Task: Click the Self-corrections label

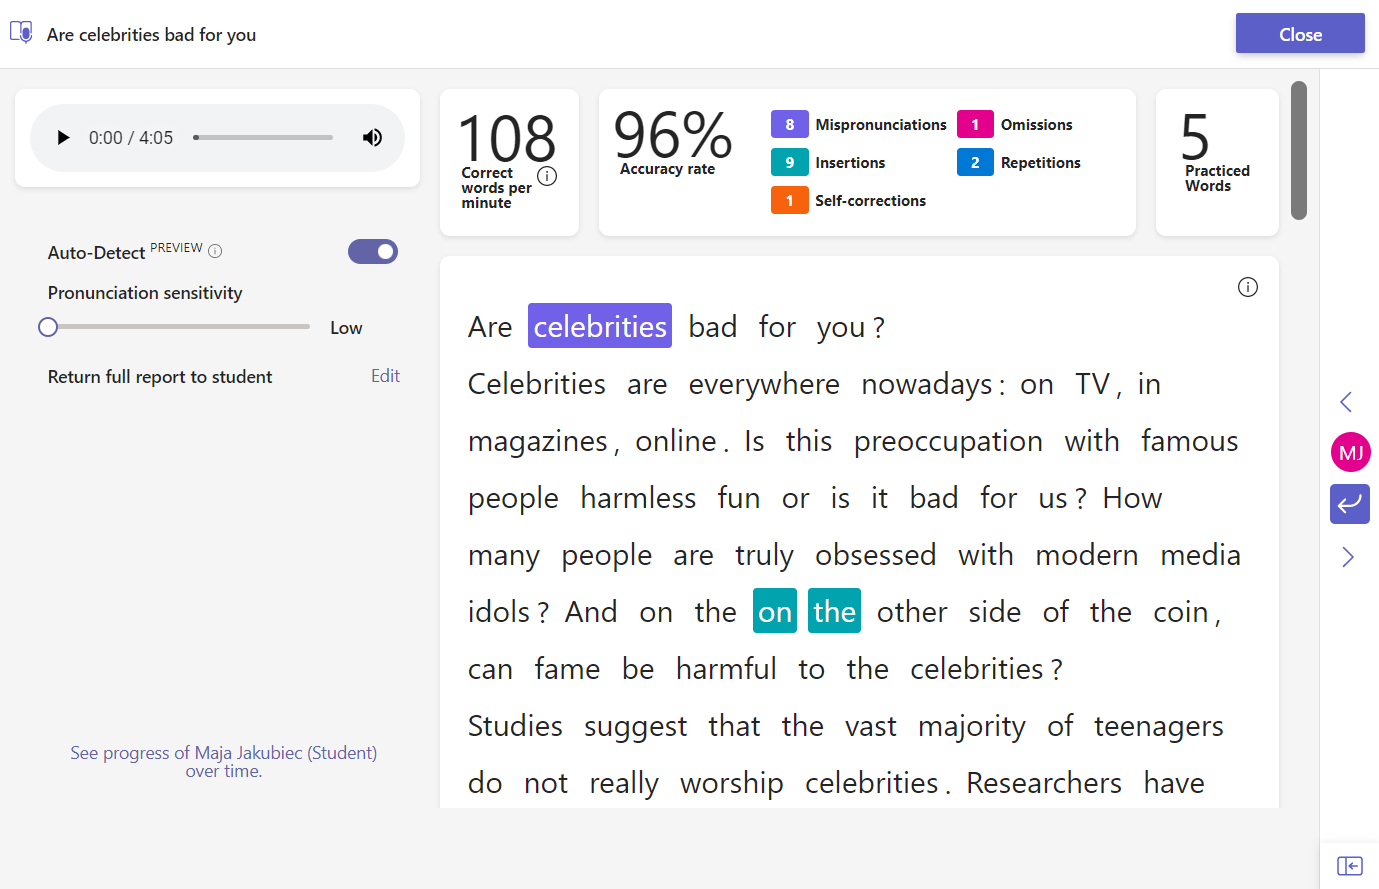Action: pos(870,201)
